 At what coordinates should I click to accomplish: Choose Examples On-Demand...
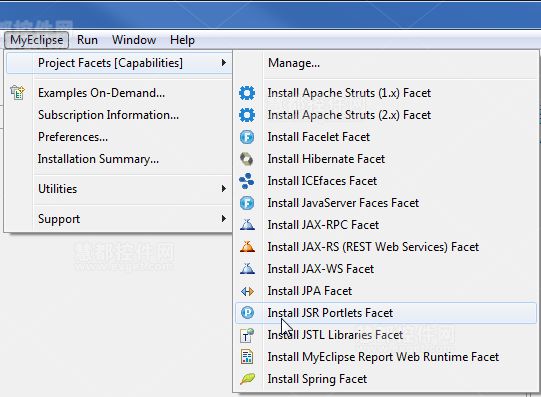pyautogui.click(x=119, y=93)
